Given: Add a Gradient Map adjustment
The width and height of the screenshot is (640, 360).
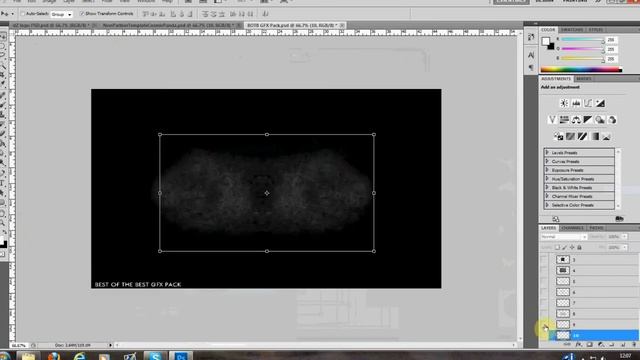Looking at the screenshot, I should 595,136.
